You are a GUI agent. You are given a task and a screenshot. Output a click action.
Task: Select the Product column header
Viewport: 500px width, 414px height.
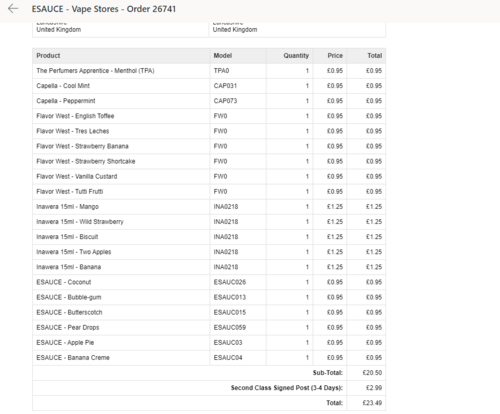(x=48, y=56)
